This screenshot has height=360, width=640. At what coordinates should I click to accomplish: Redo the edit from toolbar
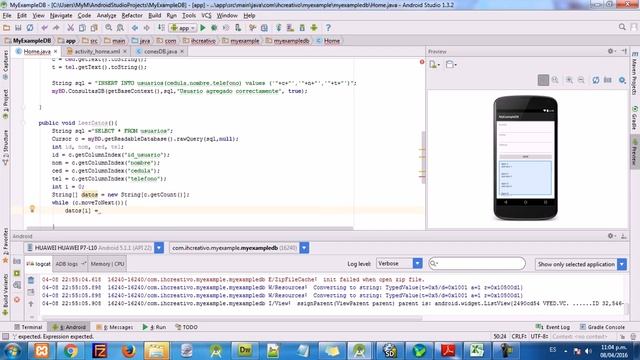[x=56, y=28]
